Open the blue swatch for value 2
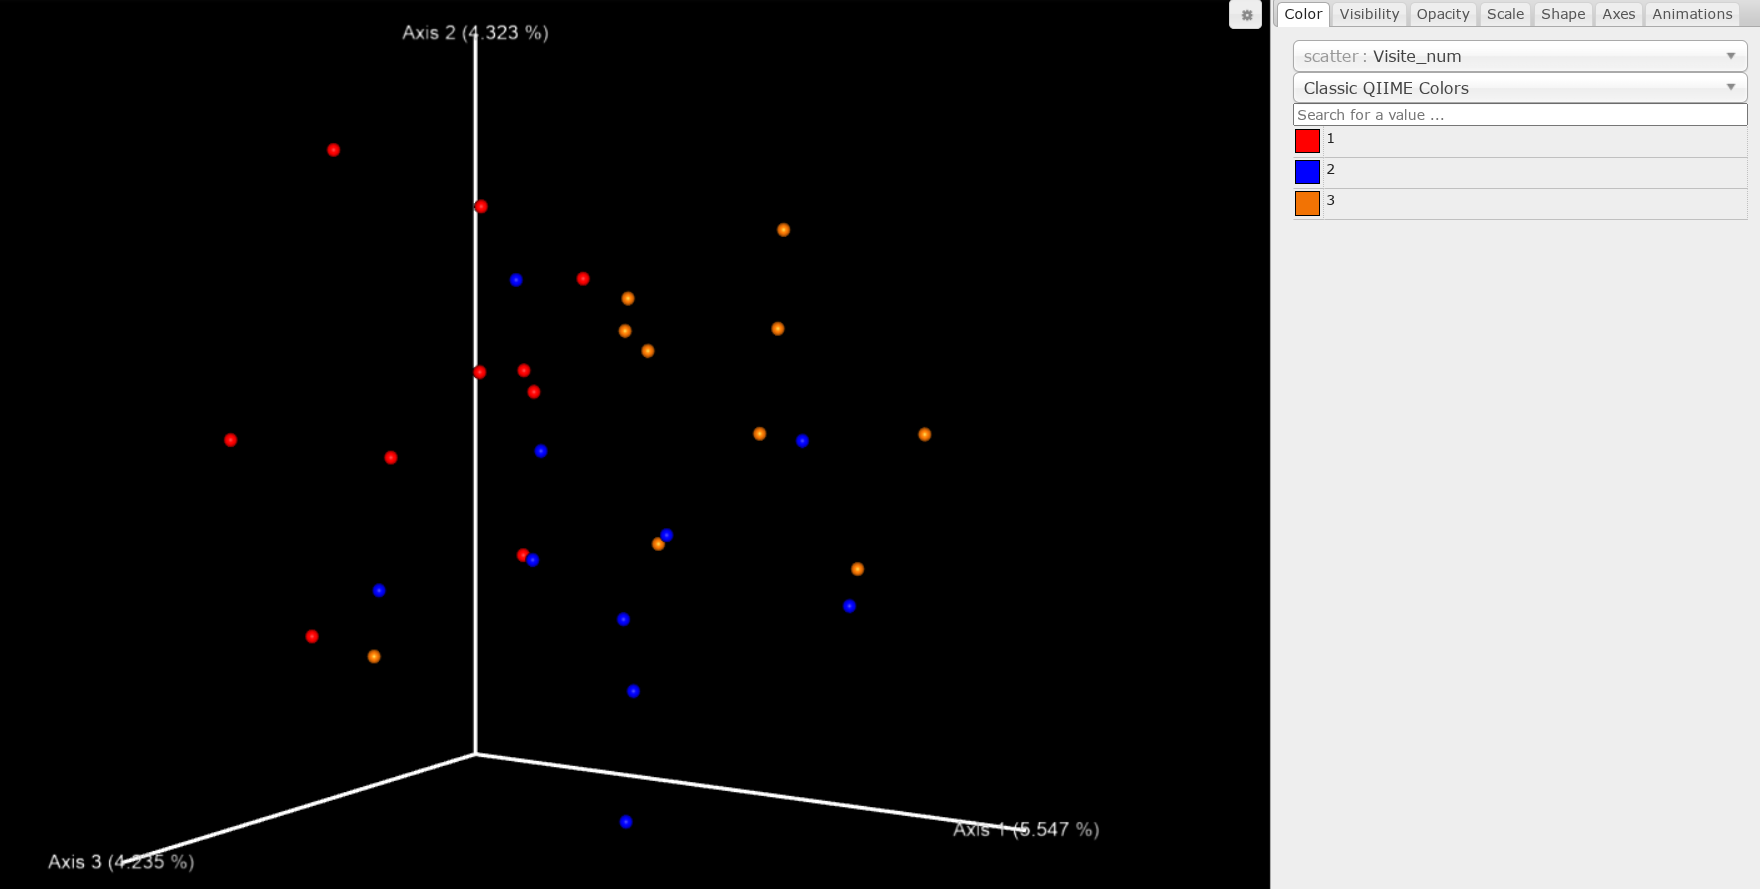This screenshot has width=1760, height=889. [x=1307, y=172]
